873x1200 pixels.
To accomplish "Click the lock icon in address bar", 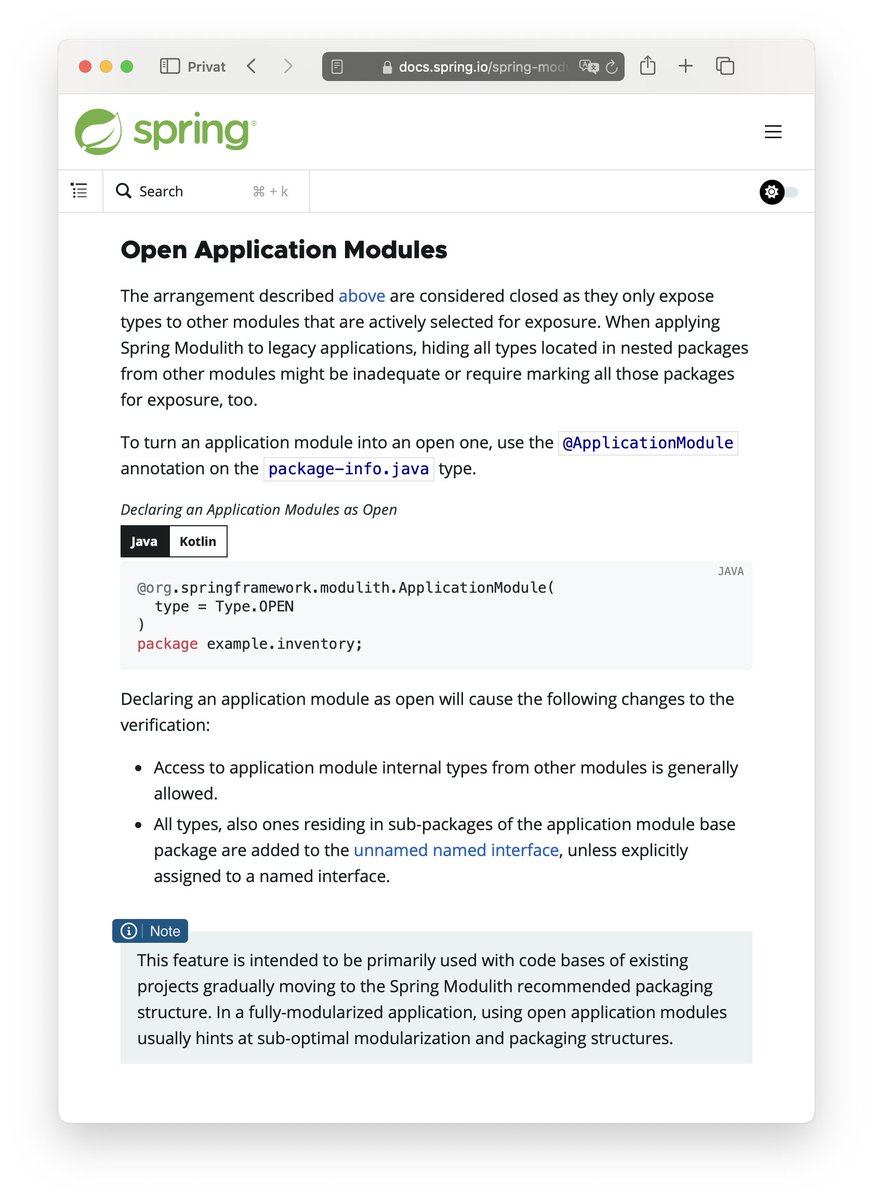I will (x=388, y=67).
